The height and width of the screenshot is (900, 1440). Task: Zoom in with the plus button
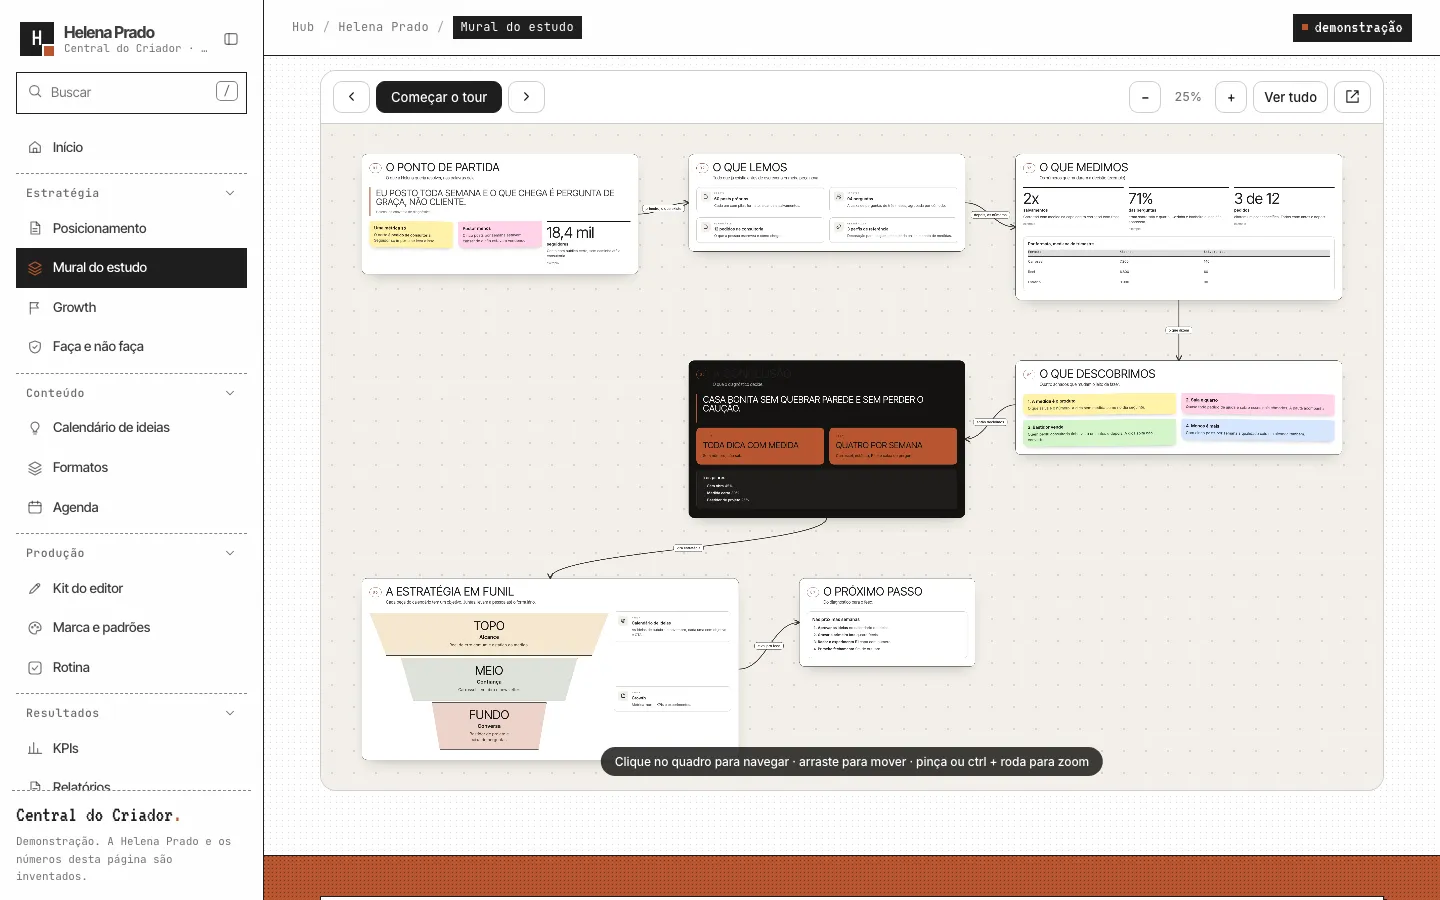1231,97
